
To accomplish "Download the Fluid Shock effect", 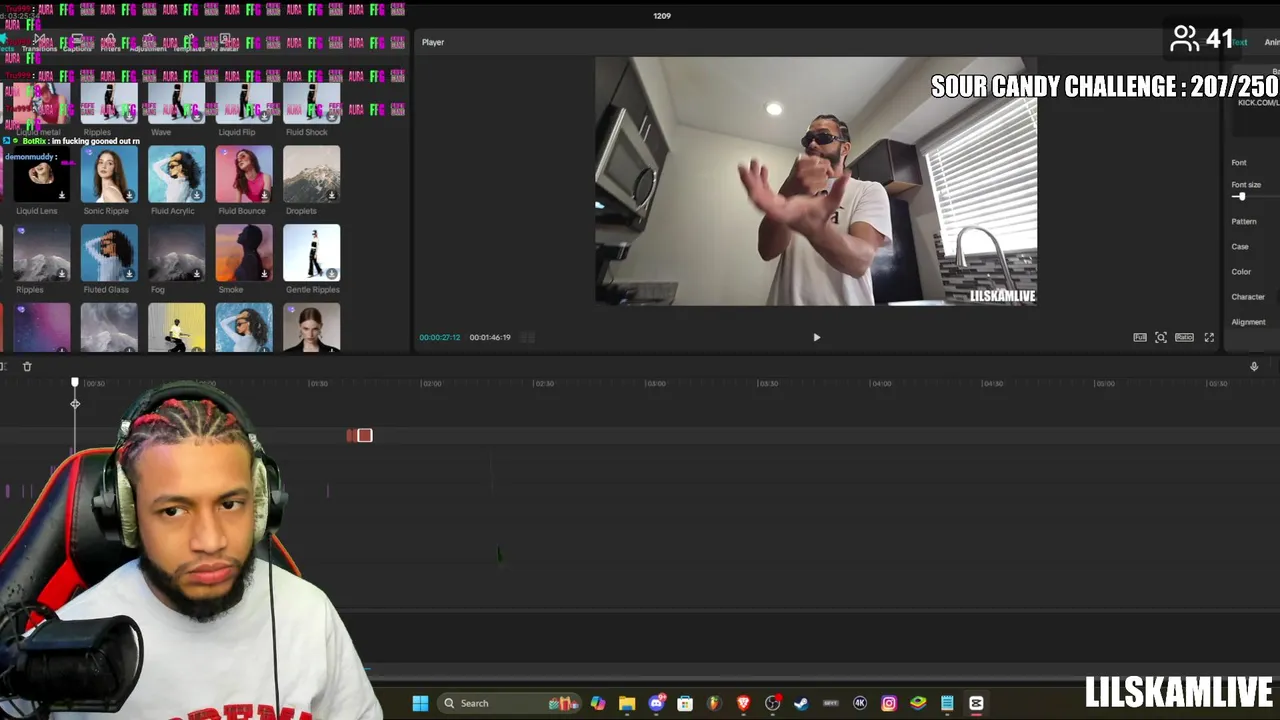I will pyautogui.click(x=331, y=116).
